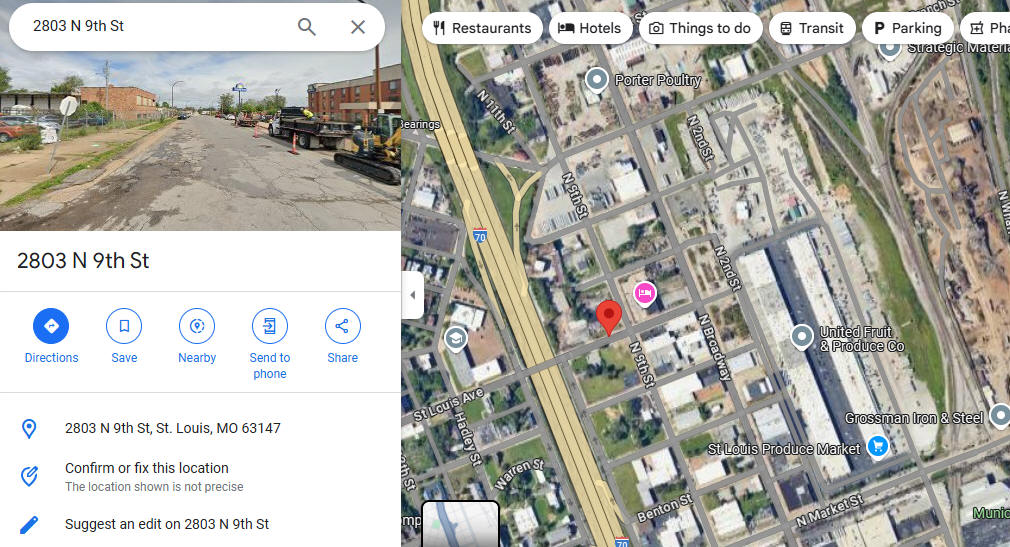Screen dimensions: 1010x547
Task: Click the search box address field
Action: tap(155, 26)
